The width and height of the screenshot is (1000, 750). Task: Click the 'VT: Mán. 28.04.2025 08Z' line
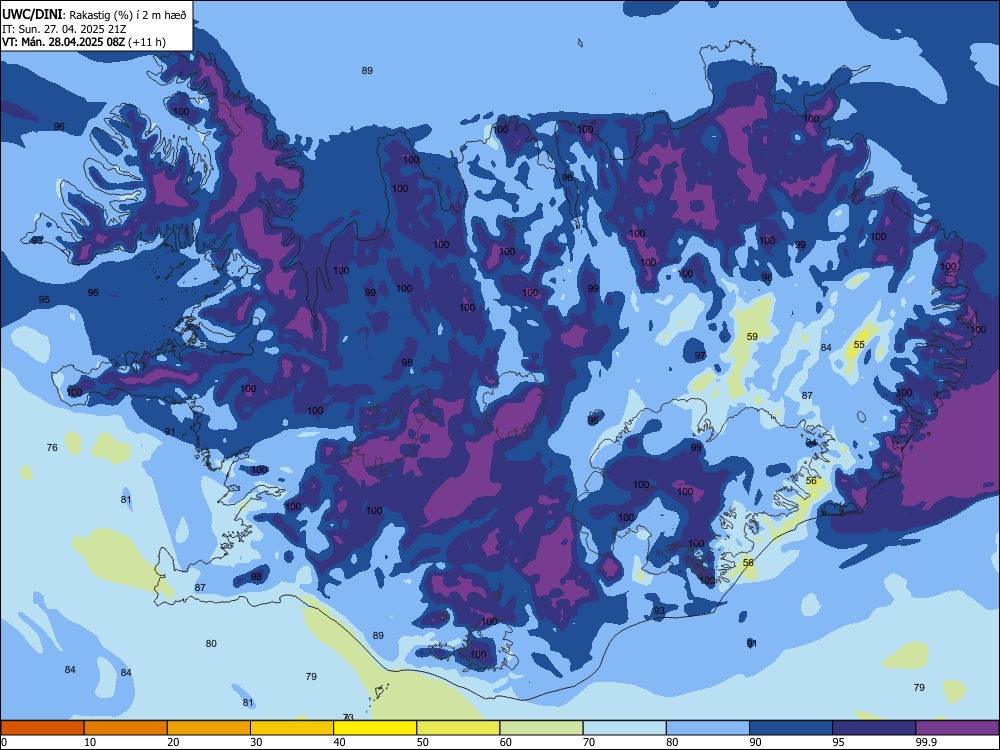tap(63, 42)
